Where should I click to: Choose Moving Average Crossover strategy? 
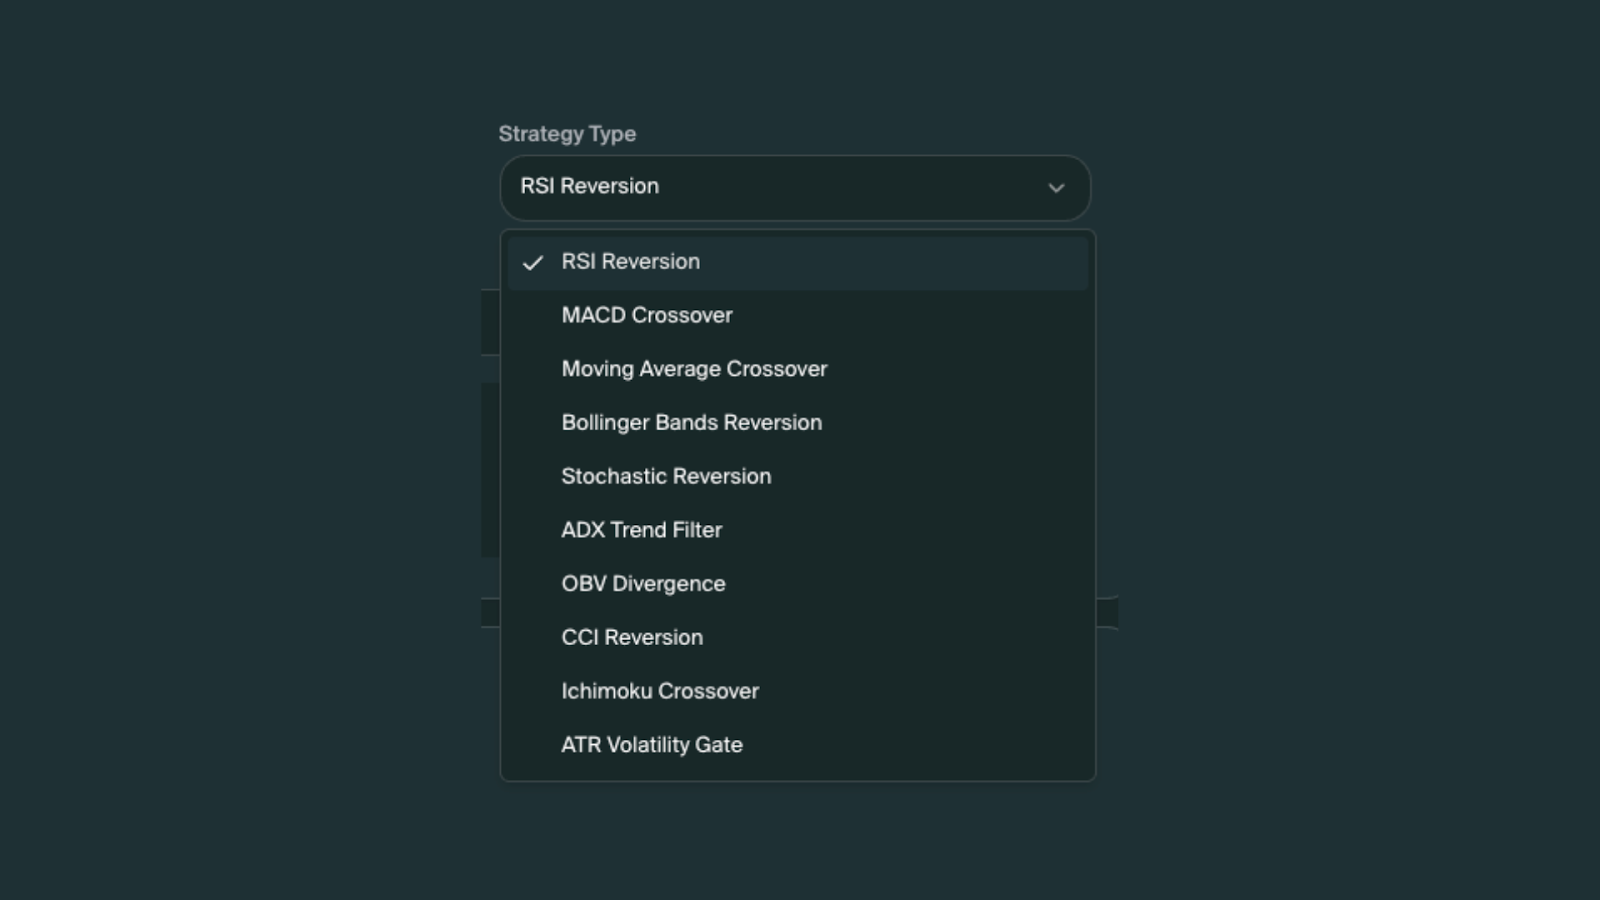point(798,369)
